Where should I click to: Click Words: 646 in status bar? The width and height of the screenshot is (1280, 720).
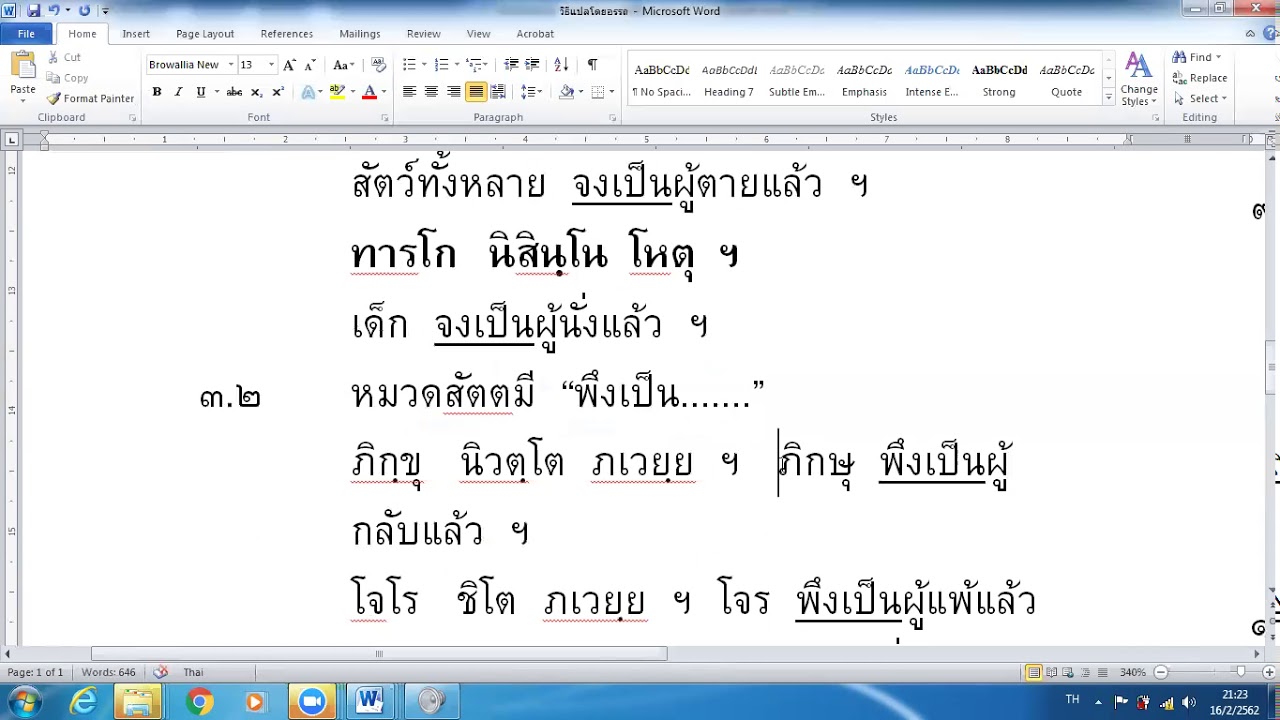(x=108, y=672)
